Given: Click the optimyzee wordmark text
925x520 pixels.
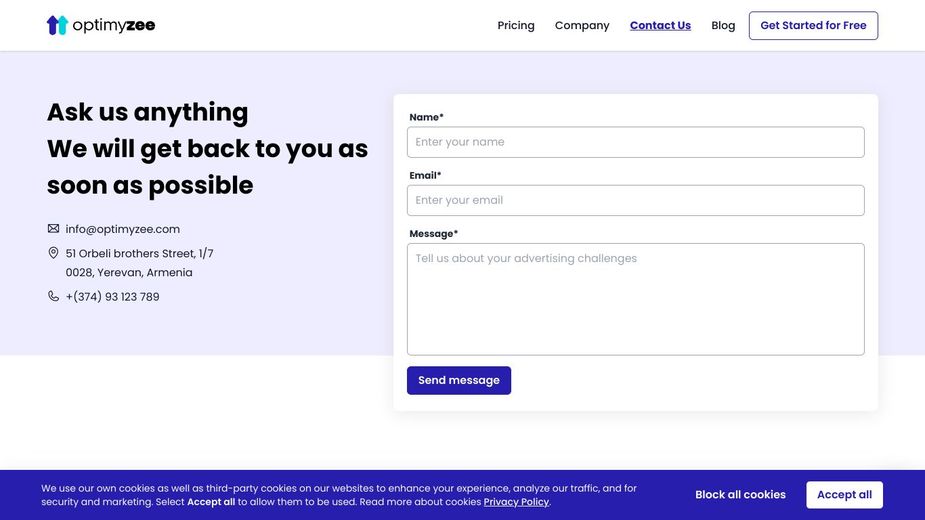Looking at the screenshot, I should pyautogui.click(x=114, y=25).
